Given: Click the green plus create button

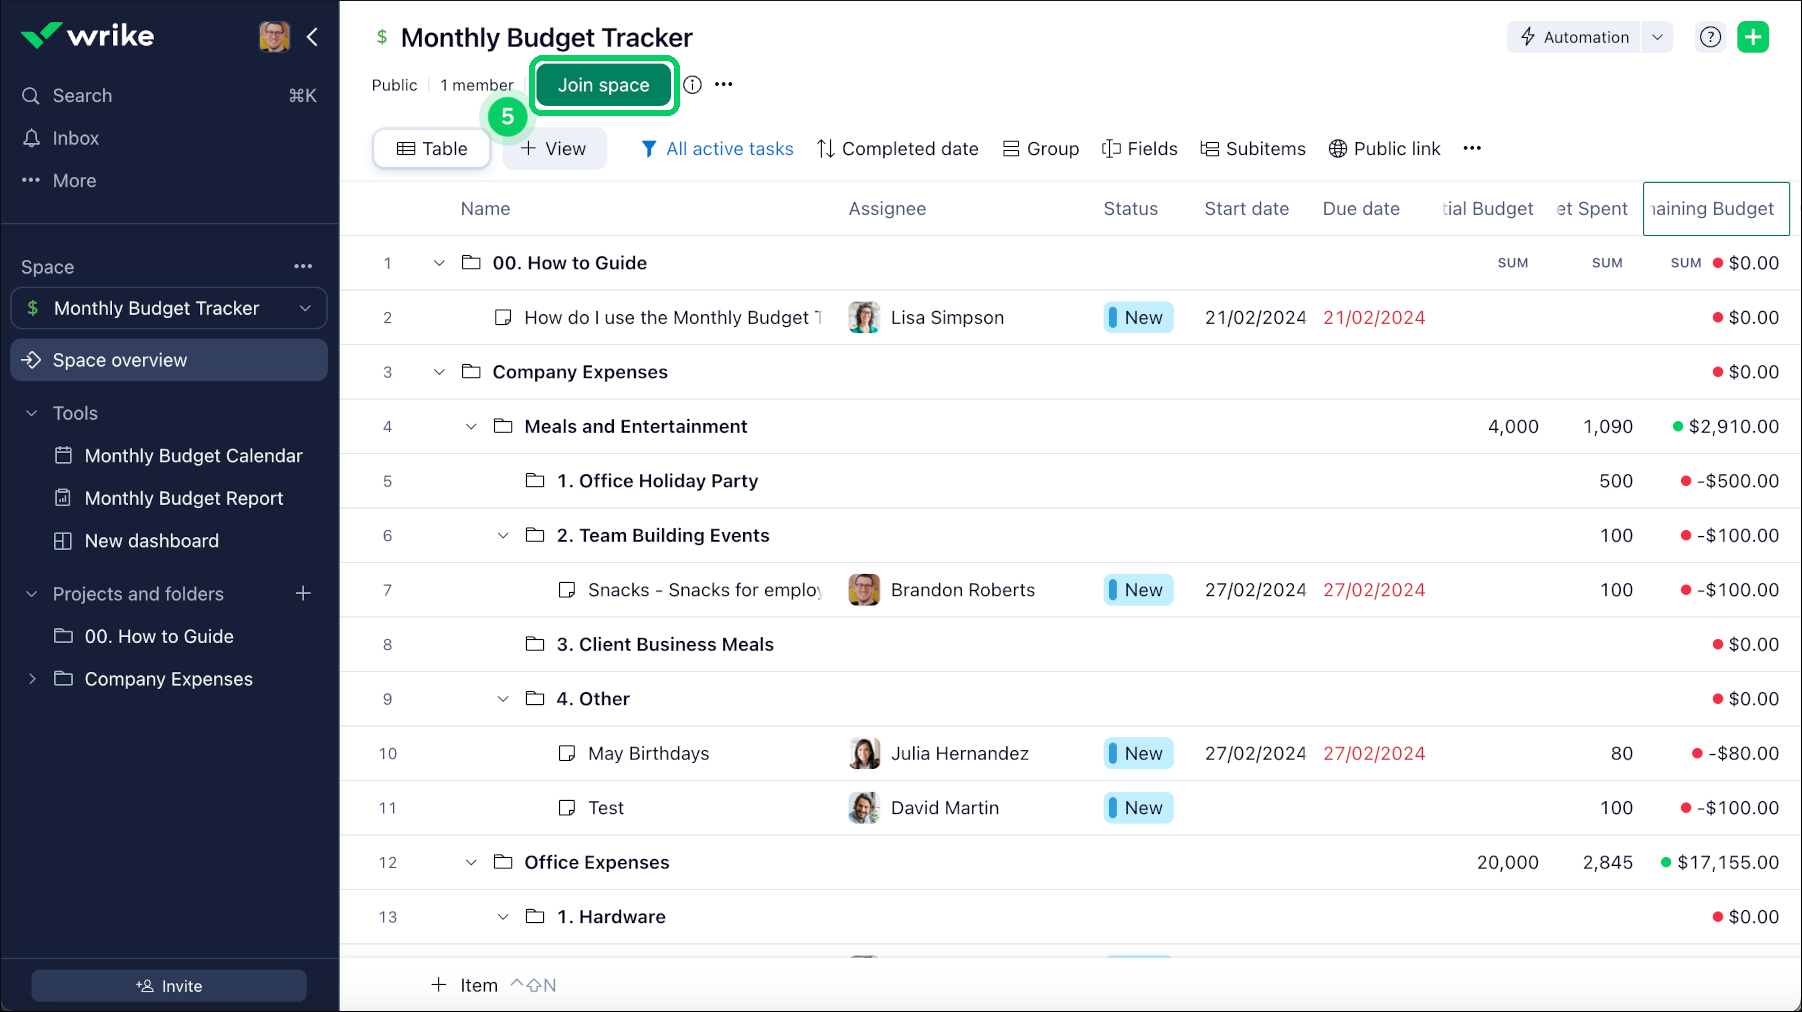Looking at the screenshot, I should point(1753,37).
